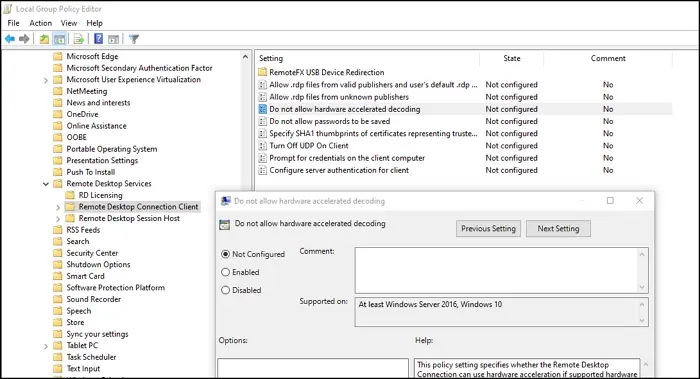Click the policy icon for Do not allow passwords to be saved
The height and width of the screenshot is (379, 700).
[x=262, y=121]
